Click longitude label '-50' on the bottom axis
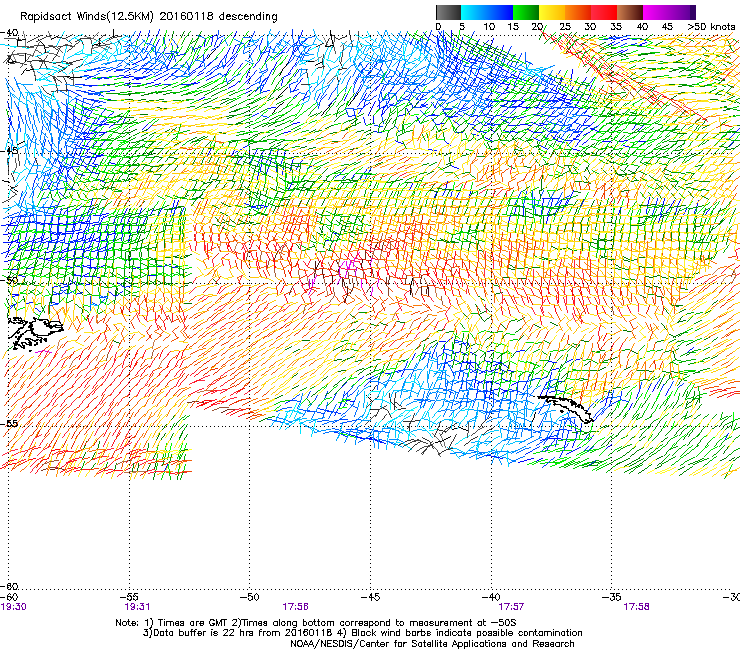Viewport: 740px width, 650px height. click(249, 597)
